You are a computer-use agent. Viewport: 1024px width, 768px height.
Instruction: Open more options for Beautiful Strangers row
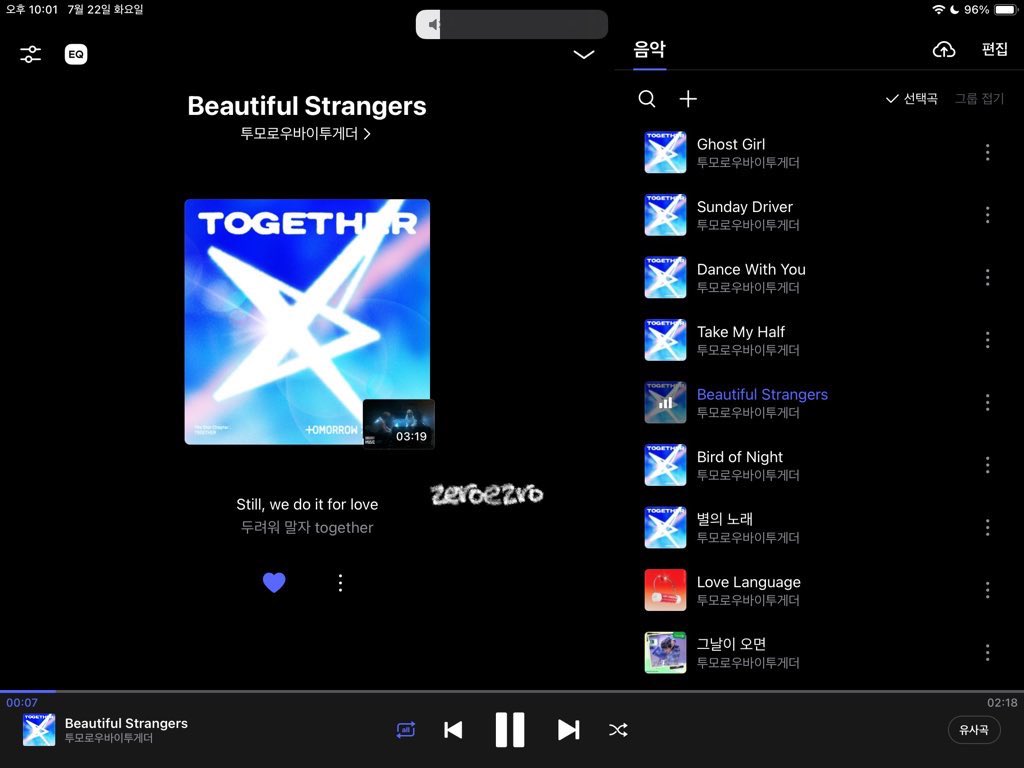tap(987, 402)
